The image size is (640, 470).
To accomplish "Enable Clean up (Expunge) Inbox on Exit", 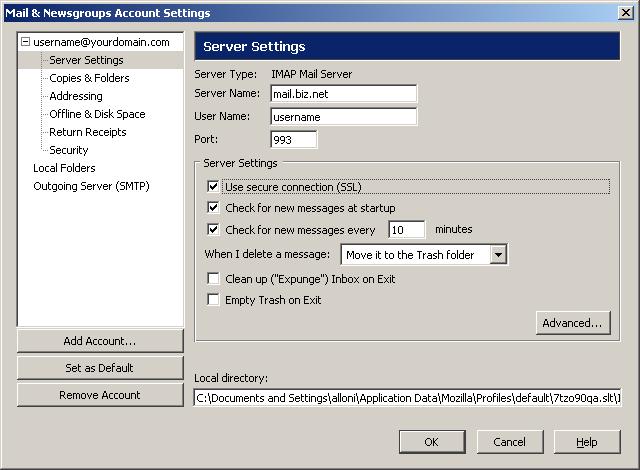I will tap(213, 279).
